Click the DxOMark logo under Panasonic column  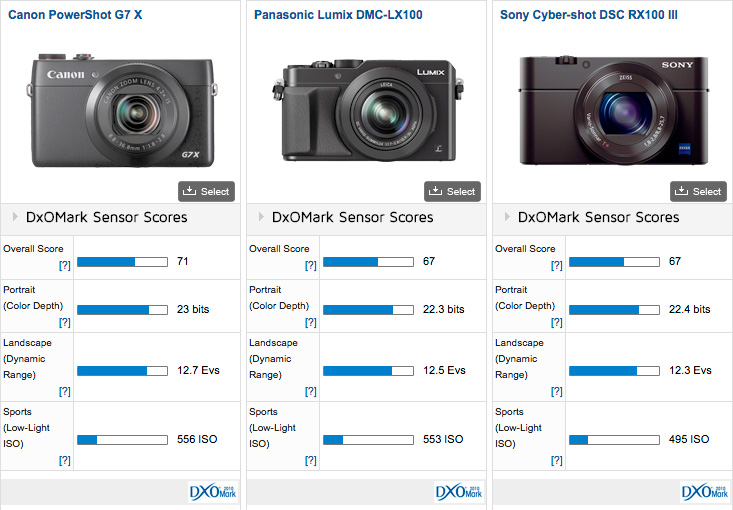(459, 492)
